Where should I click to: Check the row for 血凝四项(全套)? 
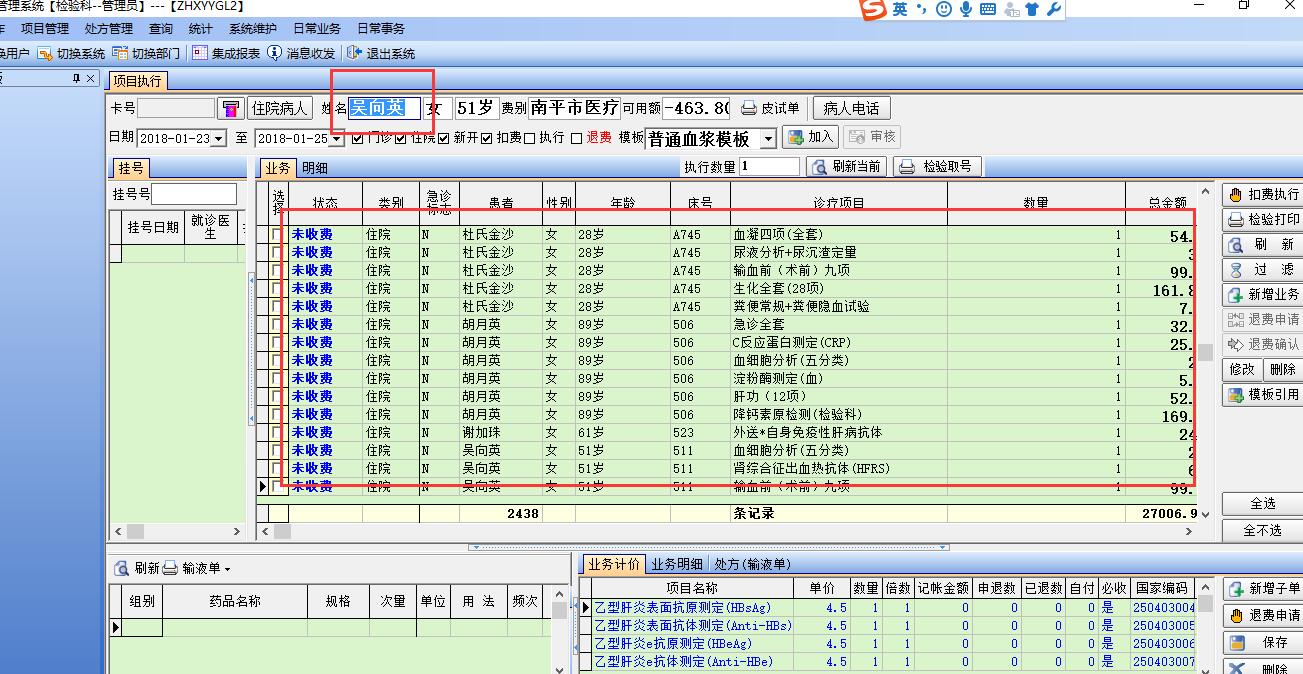click(276, 235)
